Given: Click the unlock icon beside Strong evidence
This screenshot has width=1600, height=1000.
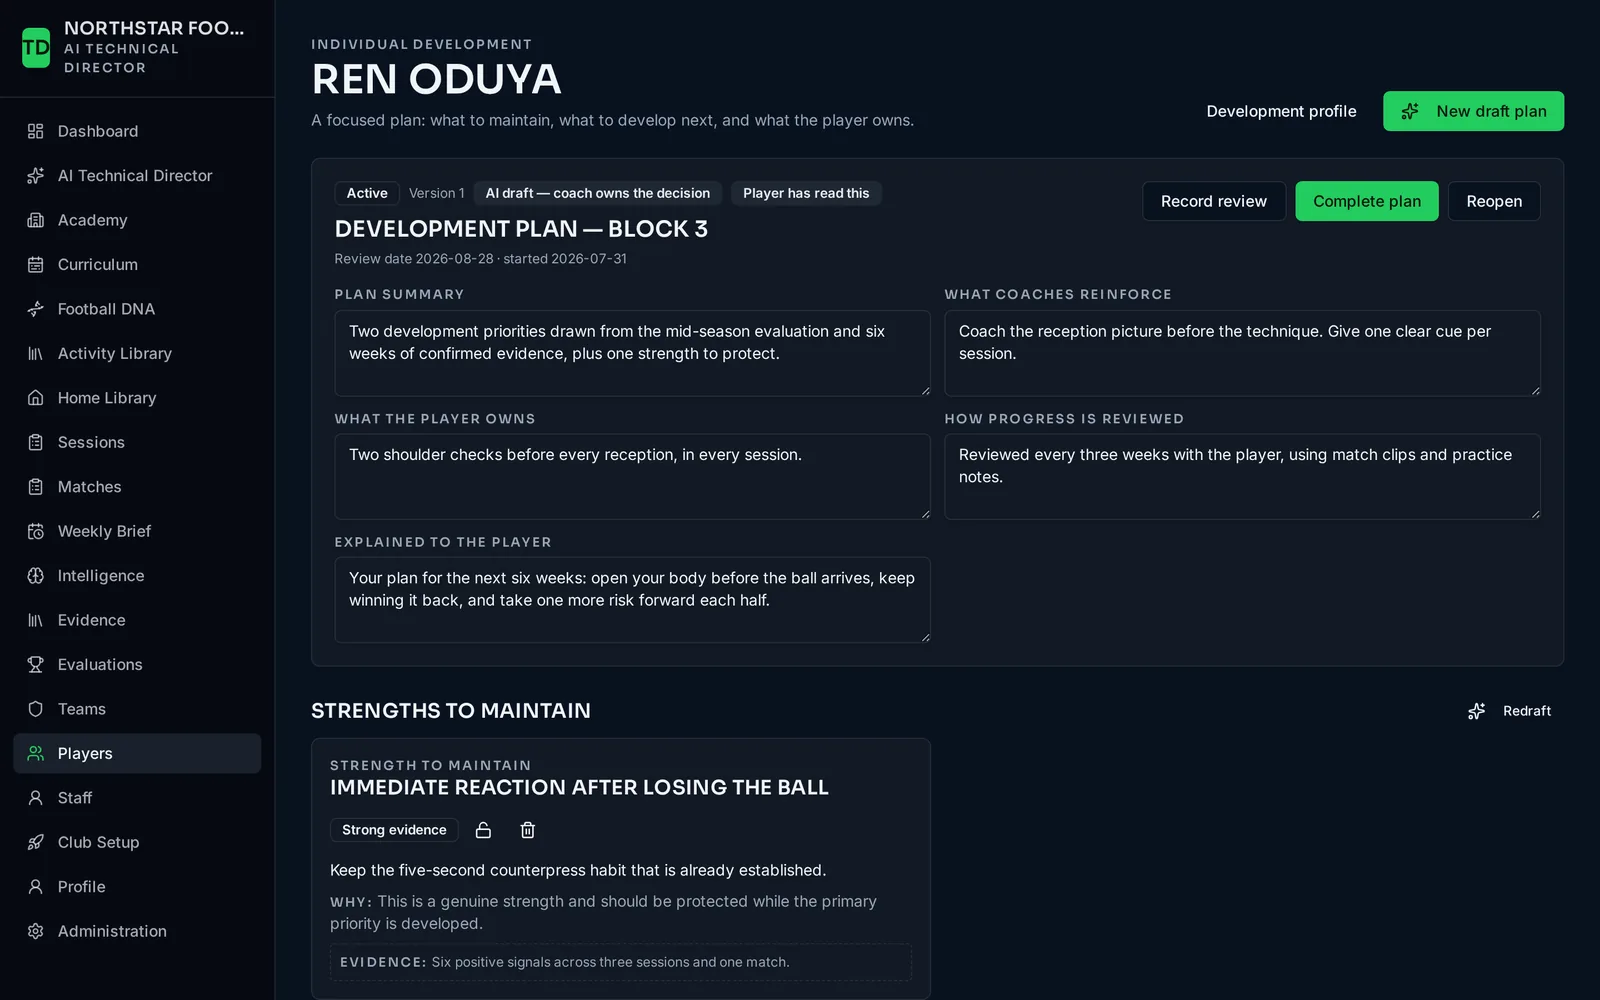Looking at the screenshot, I should tap(483, 830).
